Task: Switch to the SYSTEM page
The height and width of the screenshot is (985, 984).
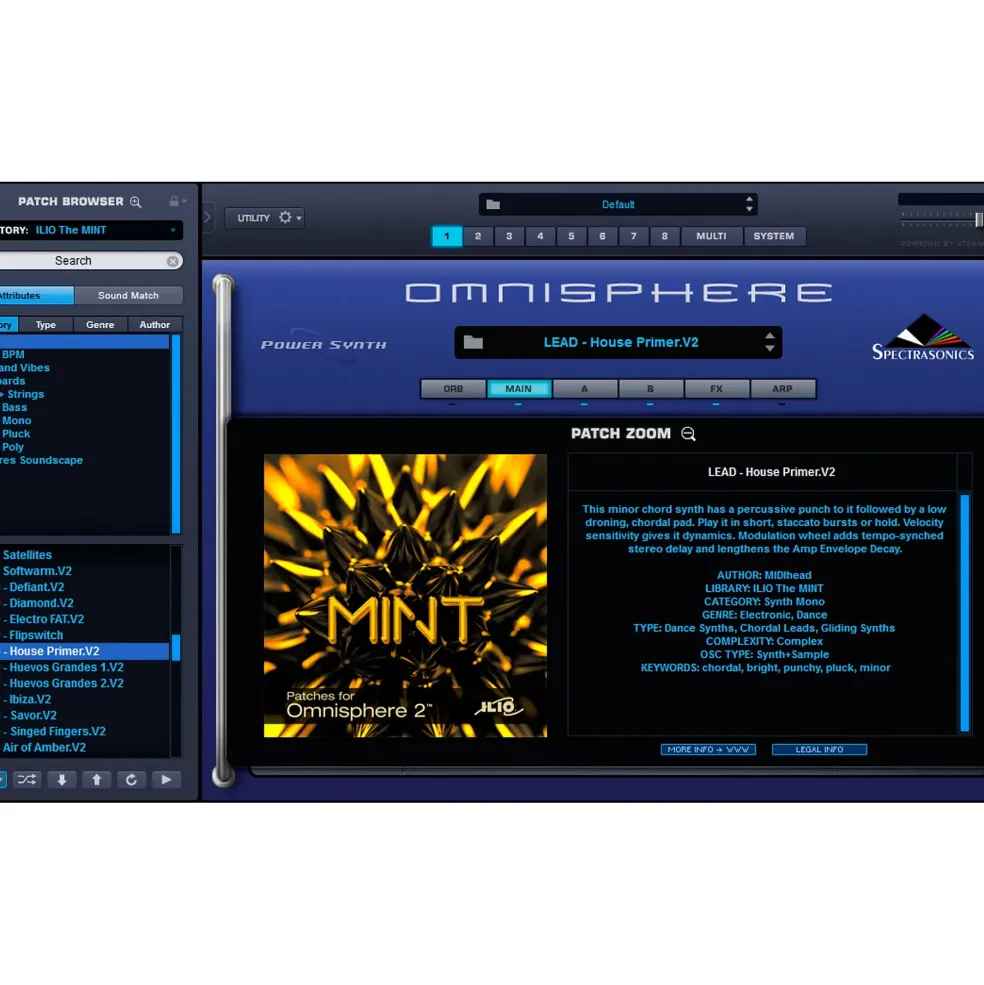Action: (x=774, y=236)
